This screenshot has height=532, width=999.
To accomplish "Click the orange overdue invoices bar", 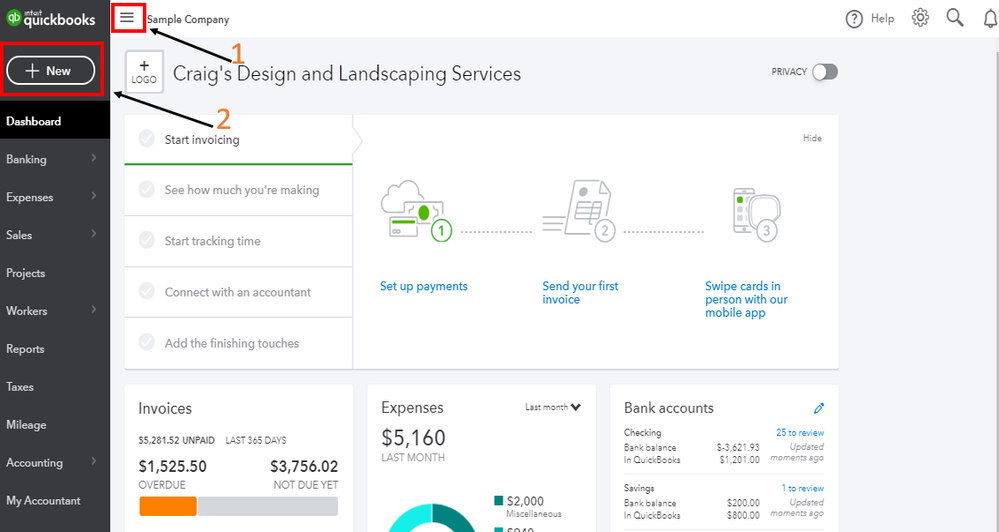I will pyautogui.click(x=168, y=507).
